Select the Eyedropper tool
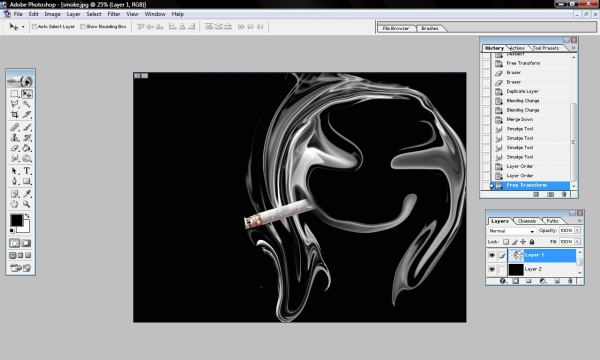Image resolution: width=600 pixels, height=360 pixels. [x=27, y=194]
